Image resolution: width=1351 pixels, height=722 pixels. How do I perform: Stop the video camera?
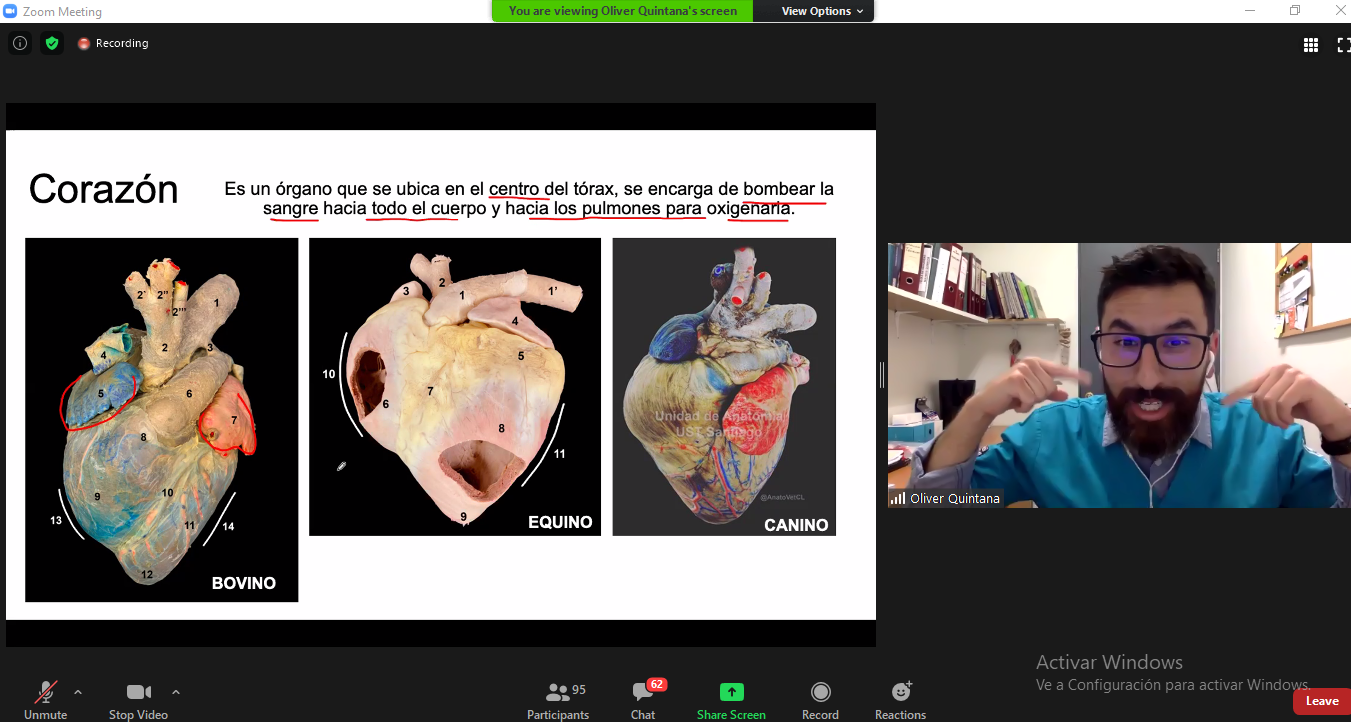click(x=138, y=699)
